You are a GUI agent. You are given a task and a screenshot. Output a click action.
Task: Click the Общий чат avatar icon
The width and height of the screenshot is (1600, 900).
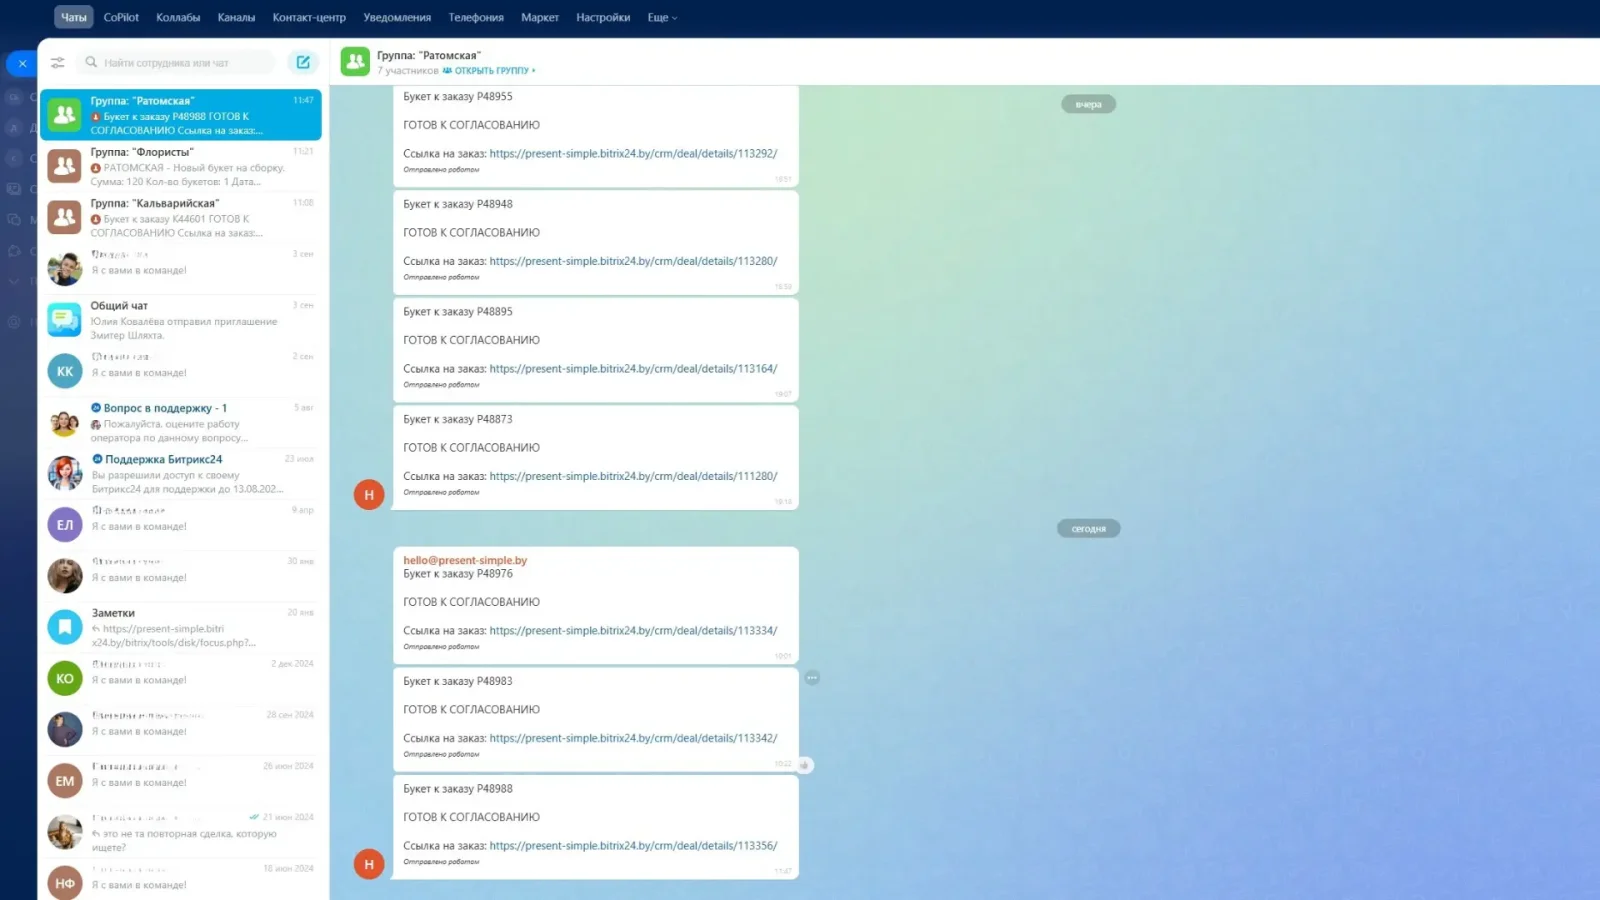(x=65, y=320)
